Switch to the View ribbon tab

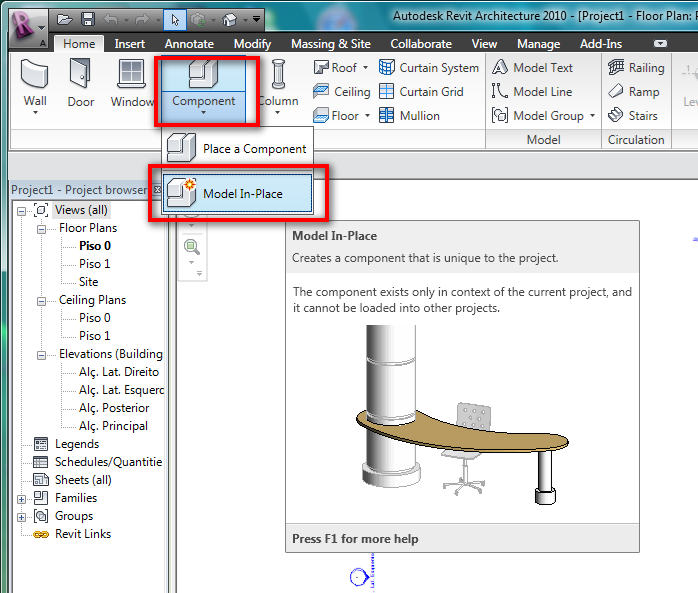tap(484, 44)
